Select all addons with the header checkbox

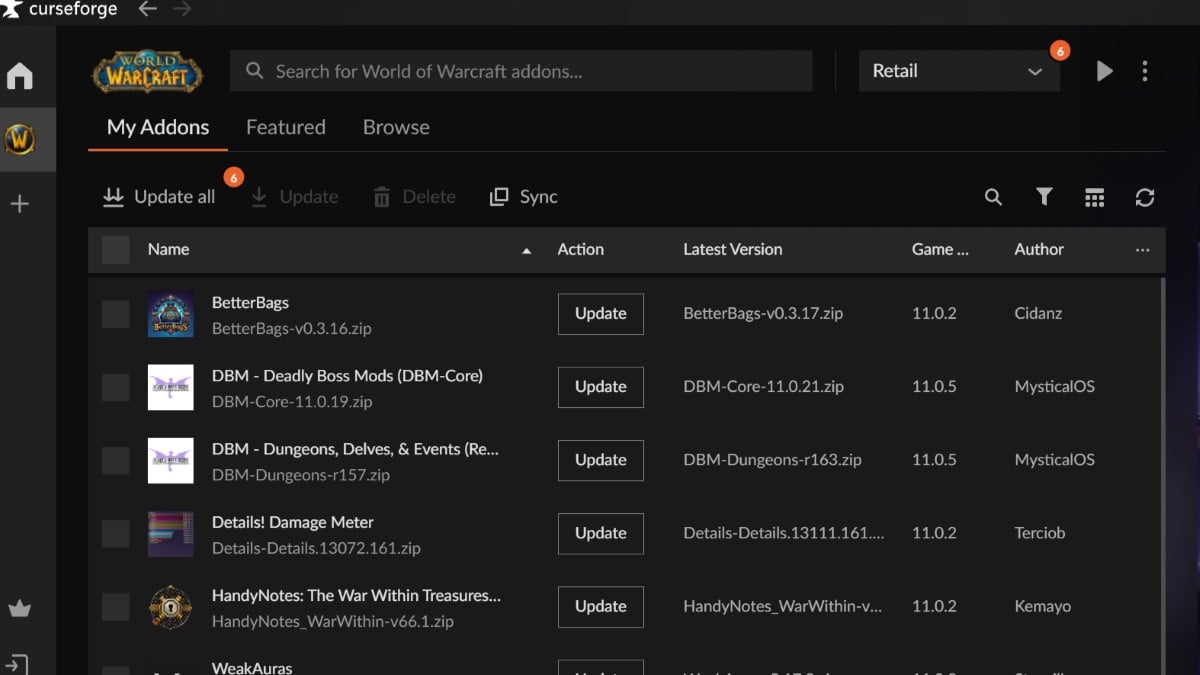pyautogui.click(x=115, y=249)
